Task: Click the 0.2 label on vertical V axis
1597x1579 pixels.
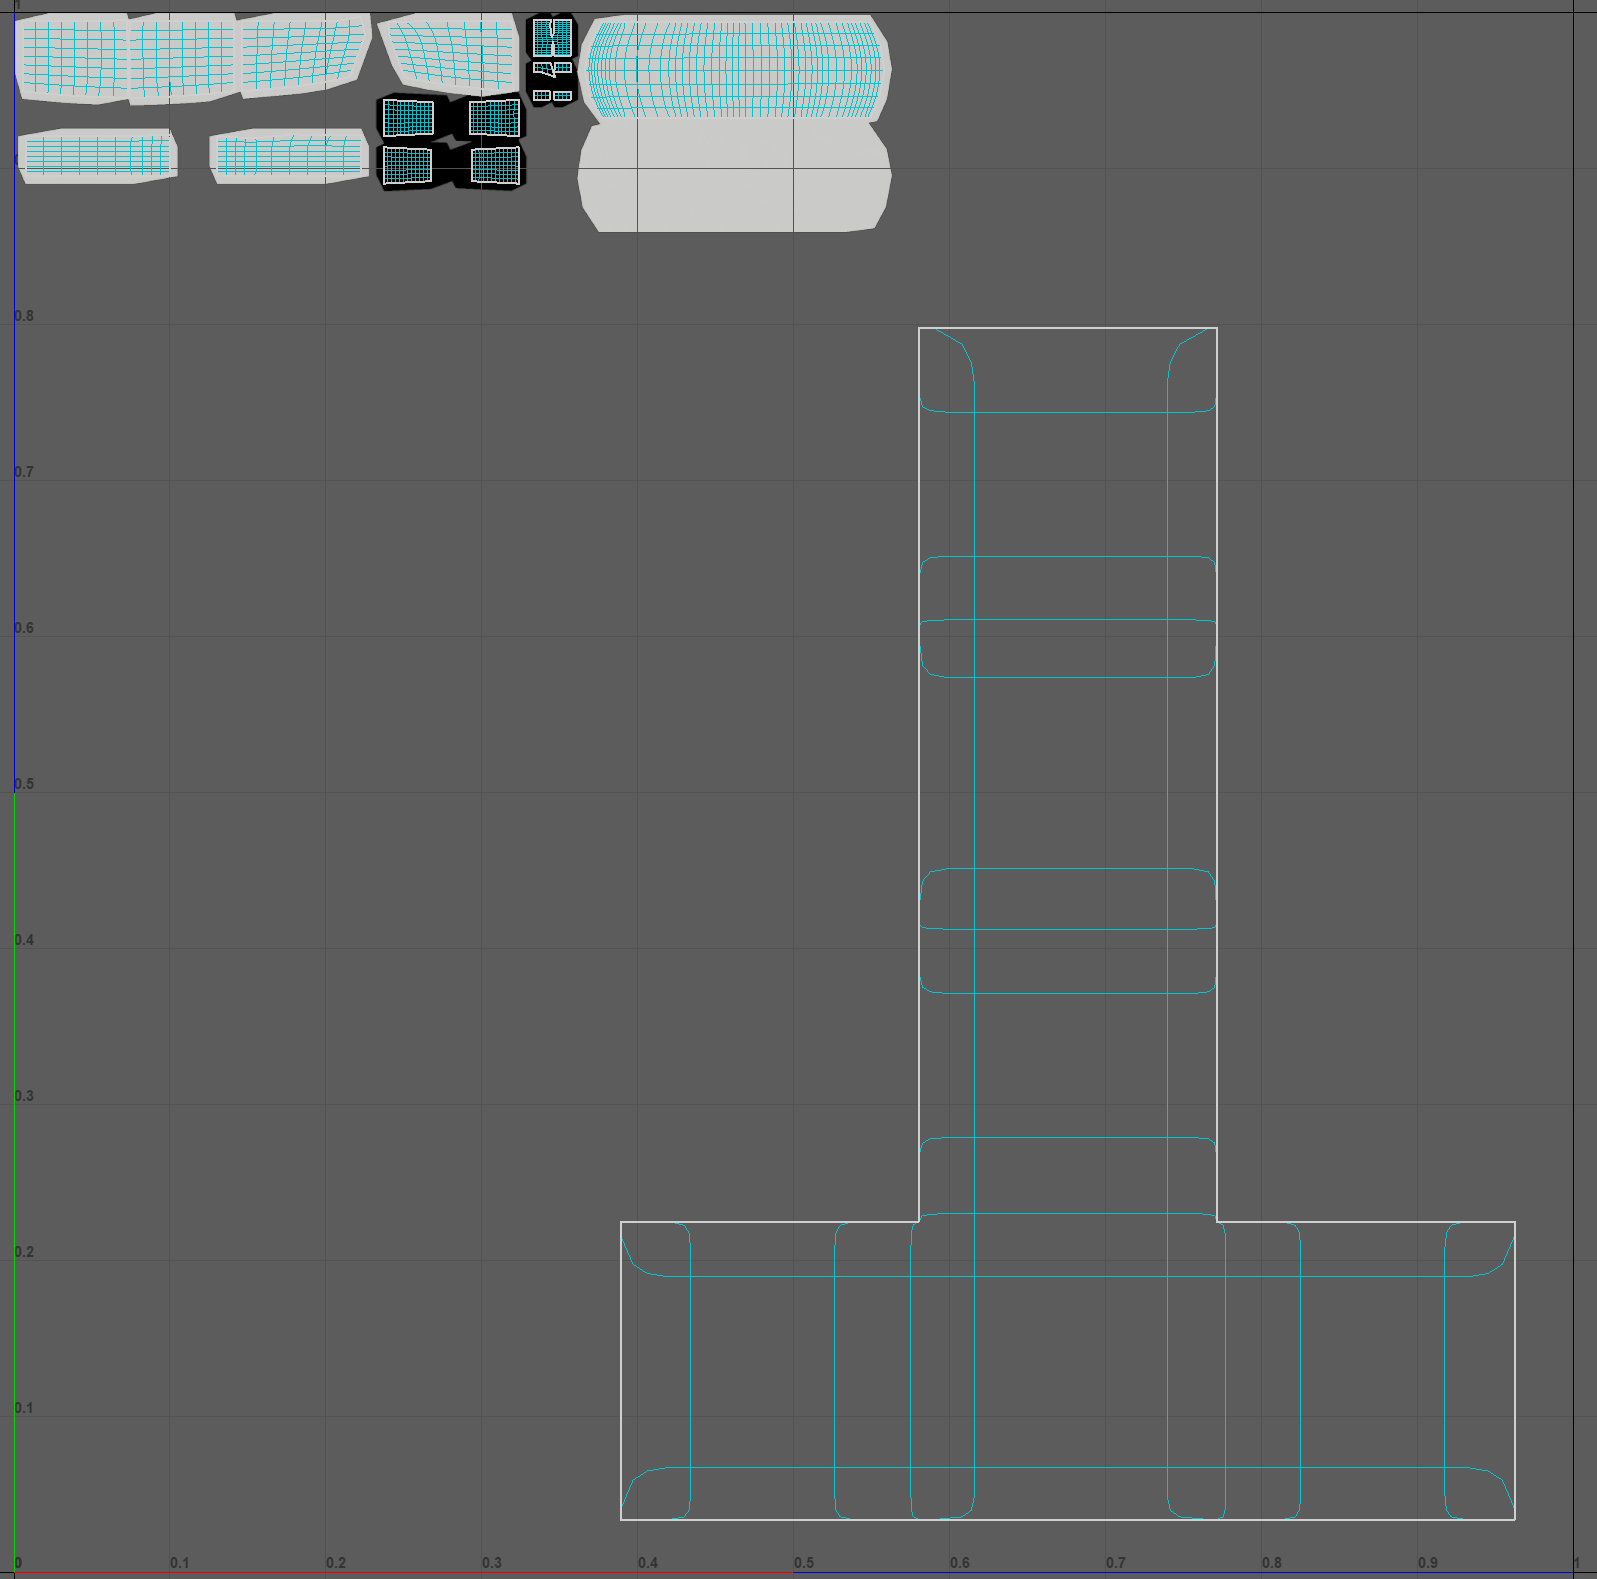Action: click(x=24, y=1252)
